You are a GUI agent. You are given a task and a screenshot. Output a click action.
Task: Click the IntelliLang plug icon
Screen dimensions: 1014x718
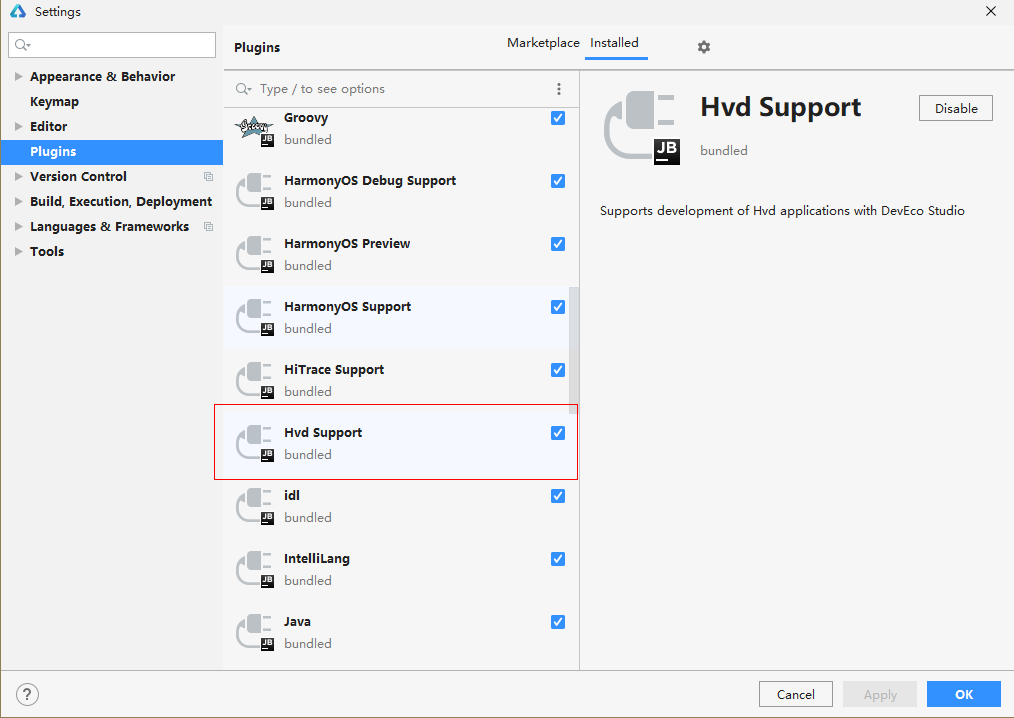pos(255,569)
